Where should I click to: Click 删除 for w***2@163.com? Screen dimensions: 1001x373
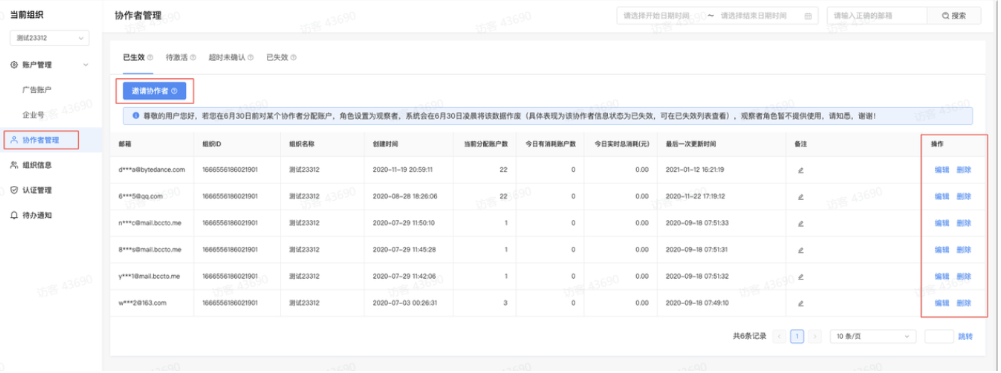tap(964, 303)
